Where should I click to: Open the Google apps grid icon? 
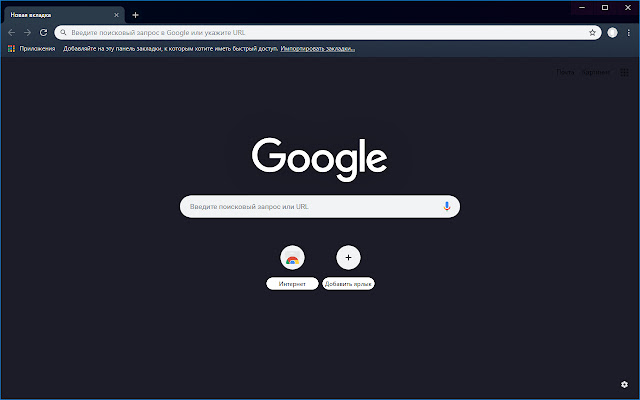coord(624,72)
